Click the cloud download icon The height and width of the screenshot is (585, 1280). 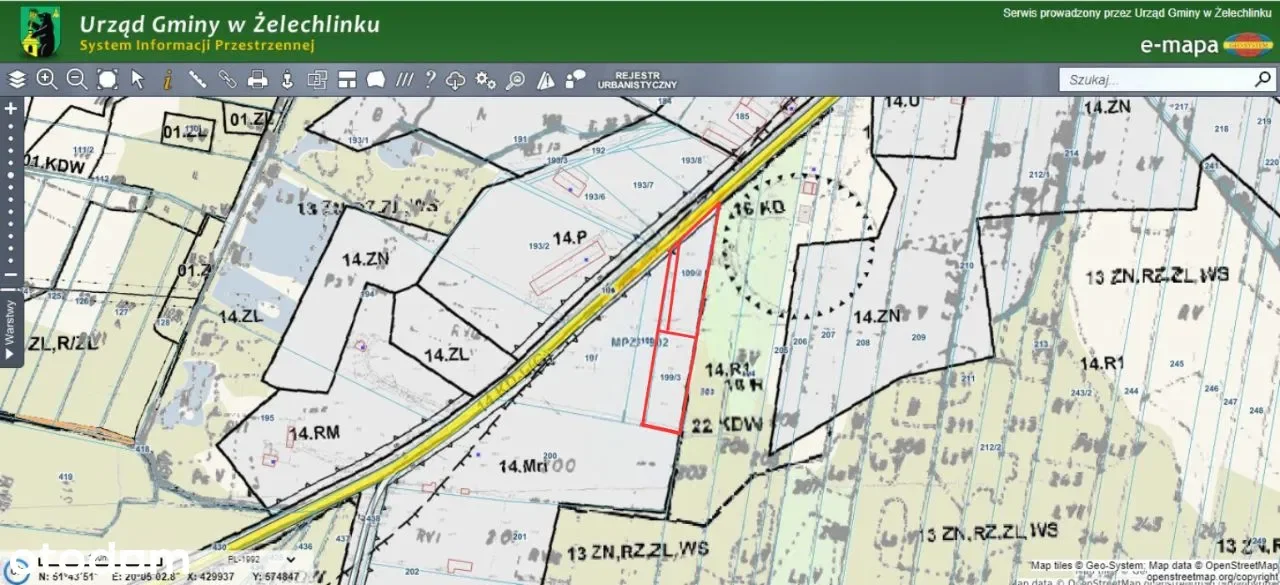456,80
